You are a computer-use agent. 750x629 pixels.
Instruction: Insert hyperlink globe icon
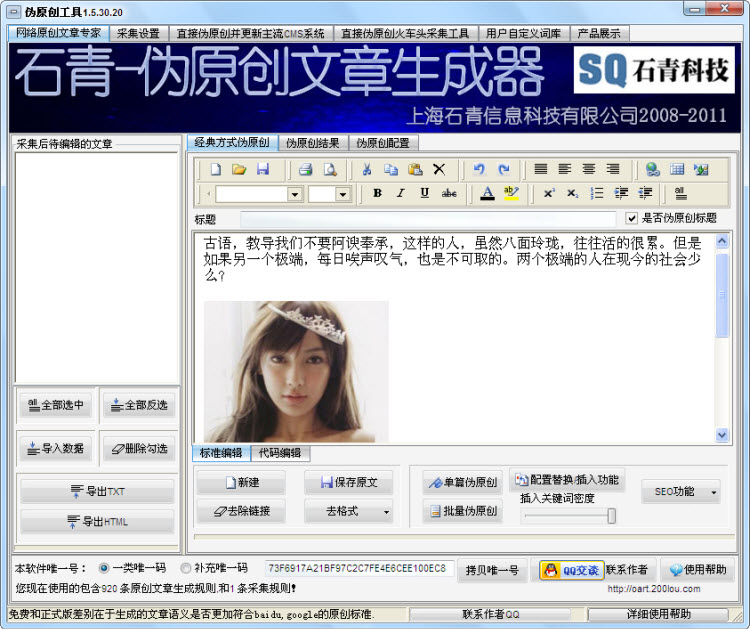click(652, 169)
